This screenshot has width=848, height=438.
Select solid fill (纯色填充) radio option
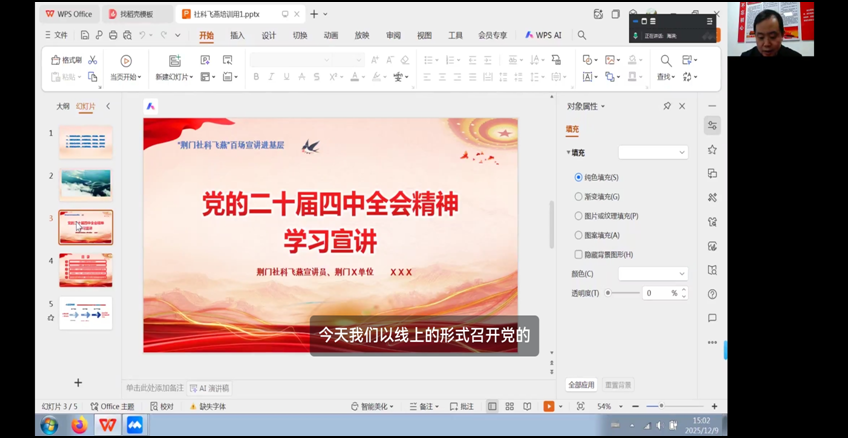[579, 177]
